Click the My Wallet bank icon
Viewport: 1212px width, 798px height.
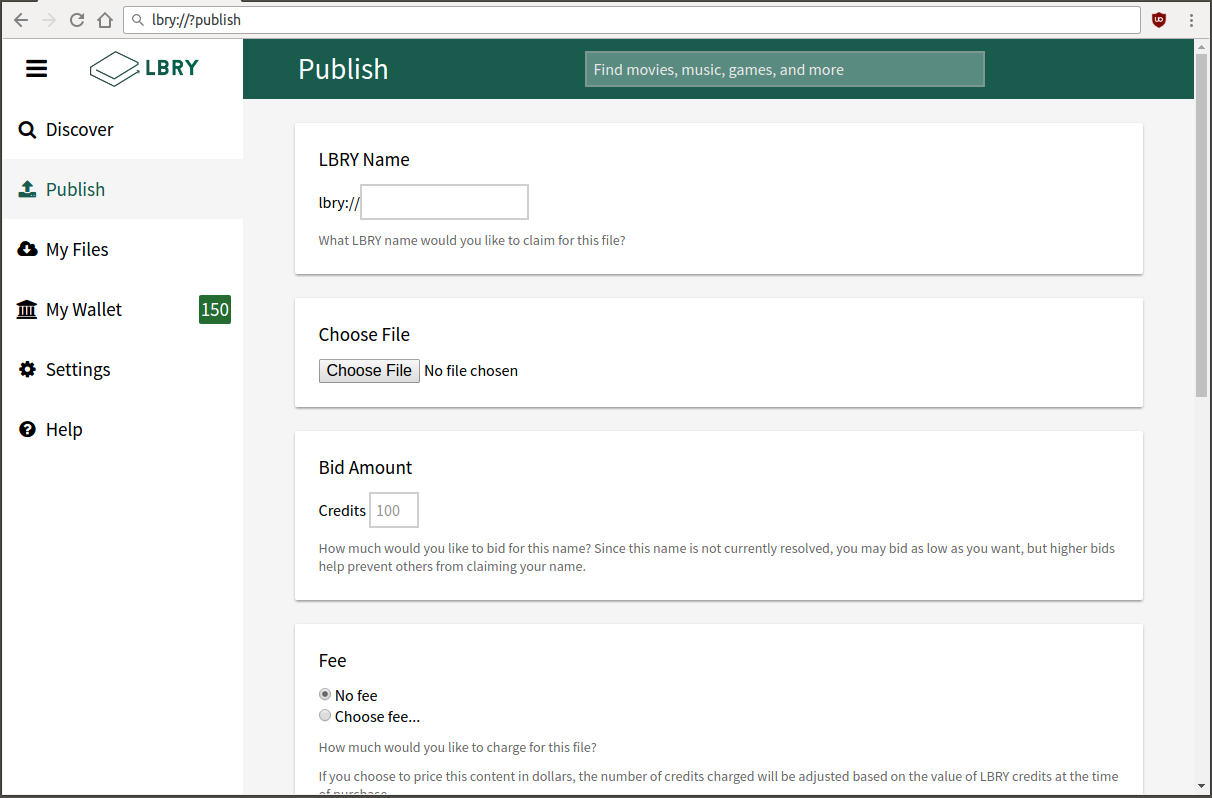pos(27,310)
